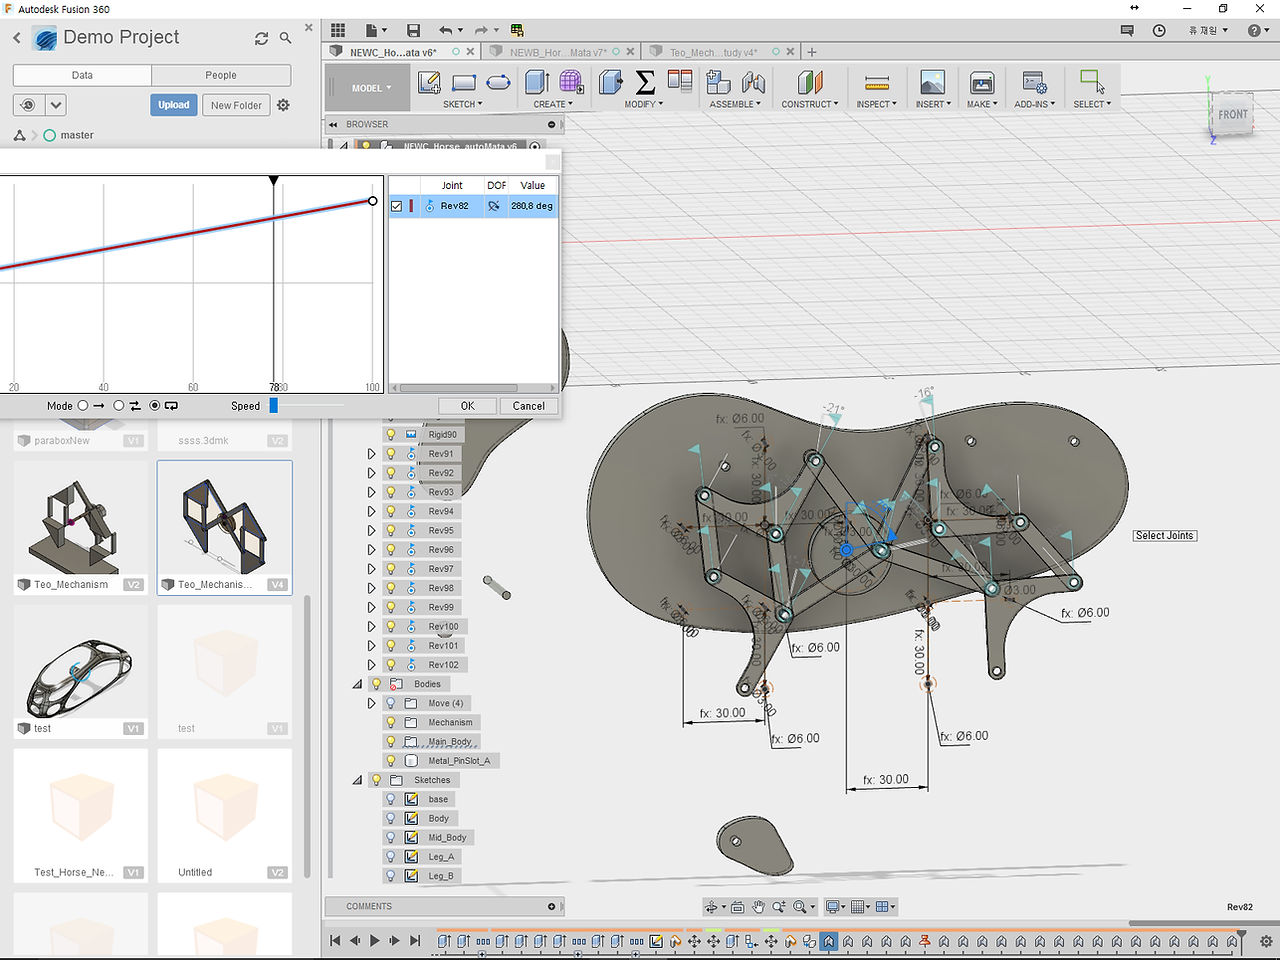Click the Pan hand icon in navigation bar
This screenshot has width=1280, height=960.
(758, 907)
